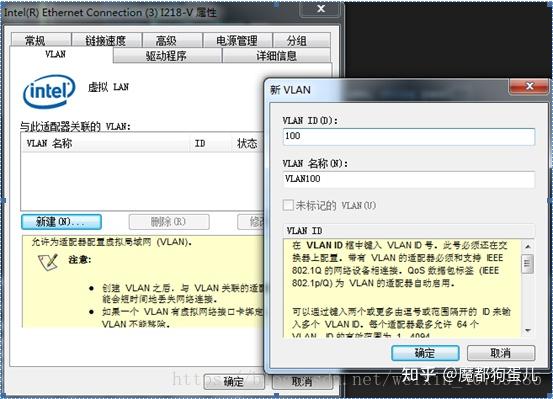The height and width of the screenshot is (399, 553).
Task: Toggle the 未标记的 VLAN checkbox
Action: 288,205
